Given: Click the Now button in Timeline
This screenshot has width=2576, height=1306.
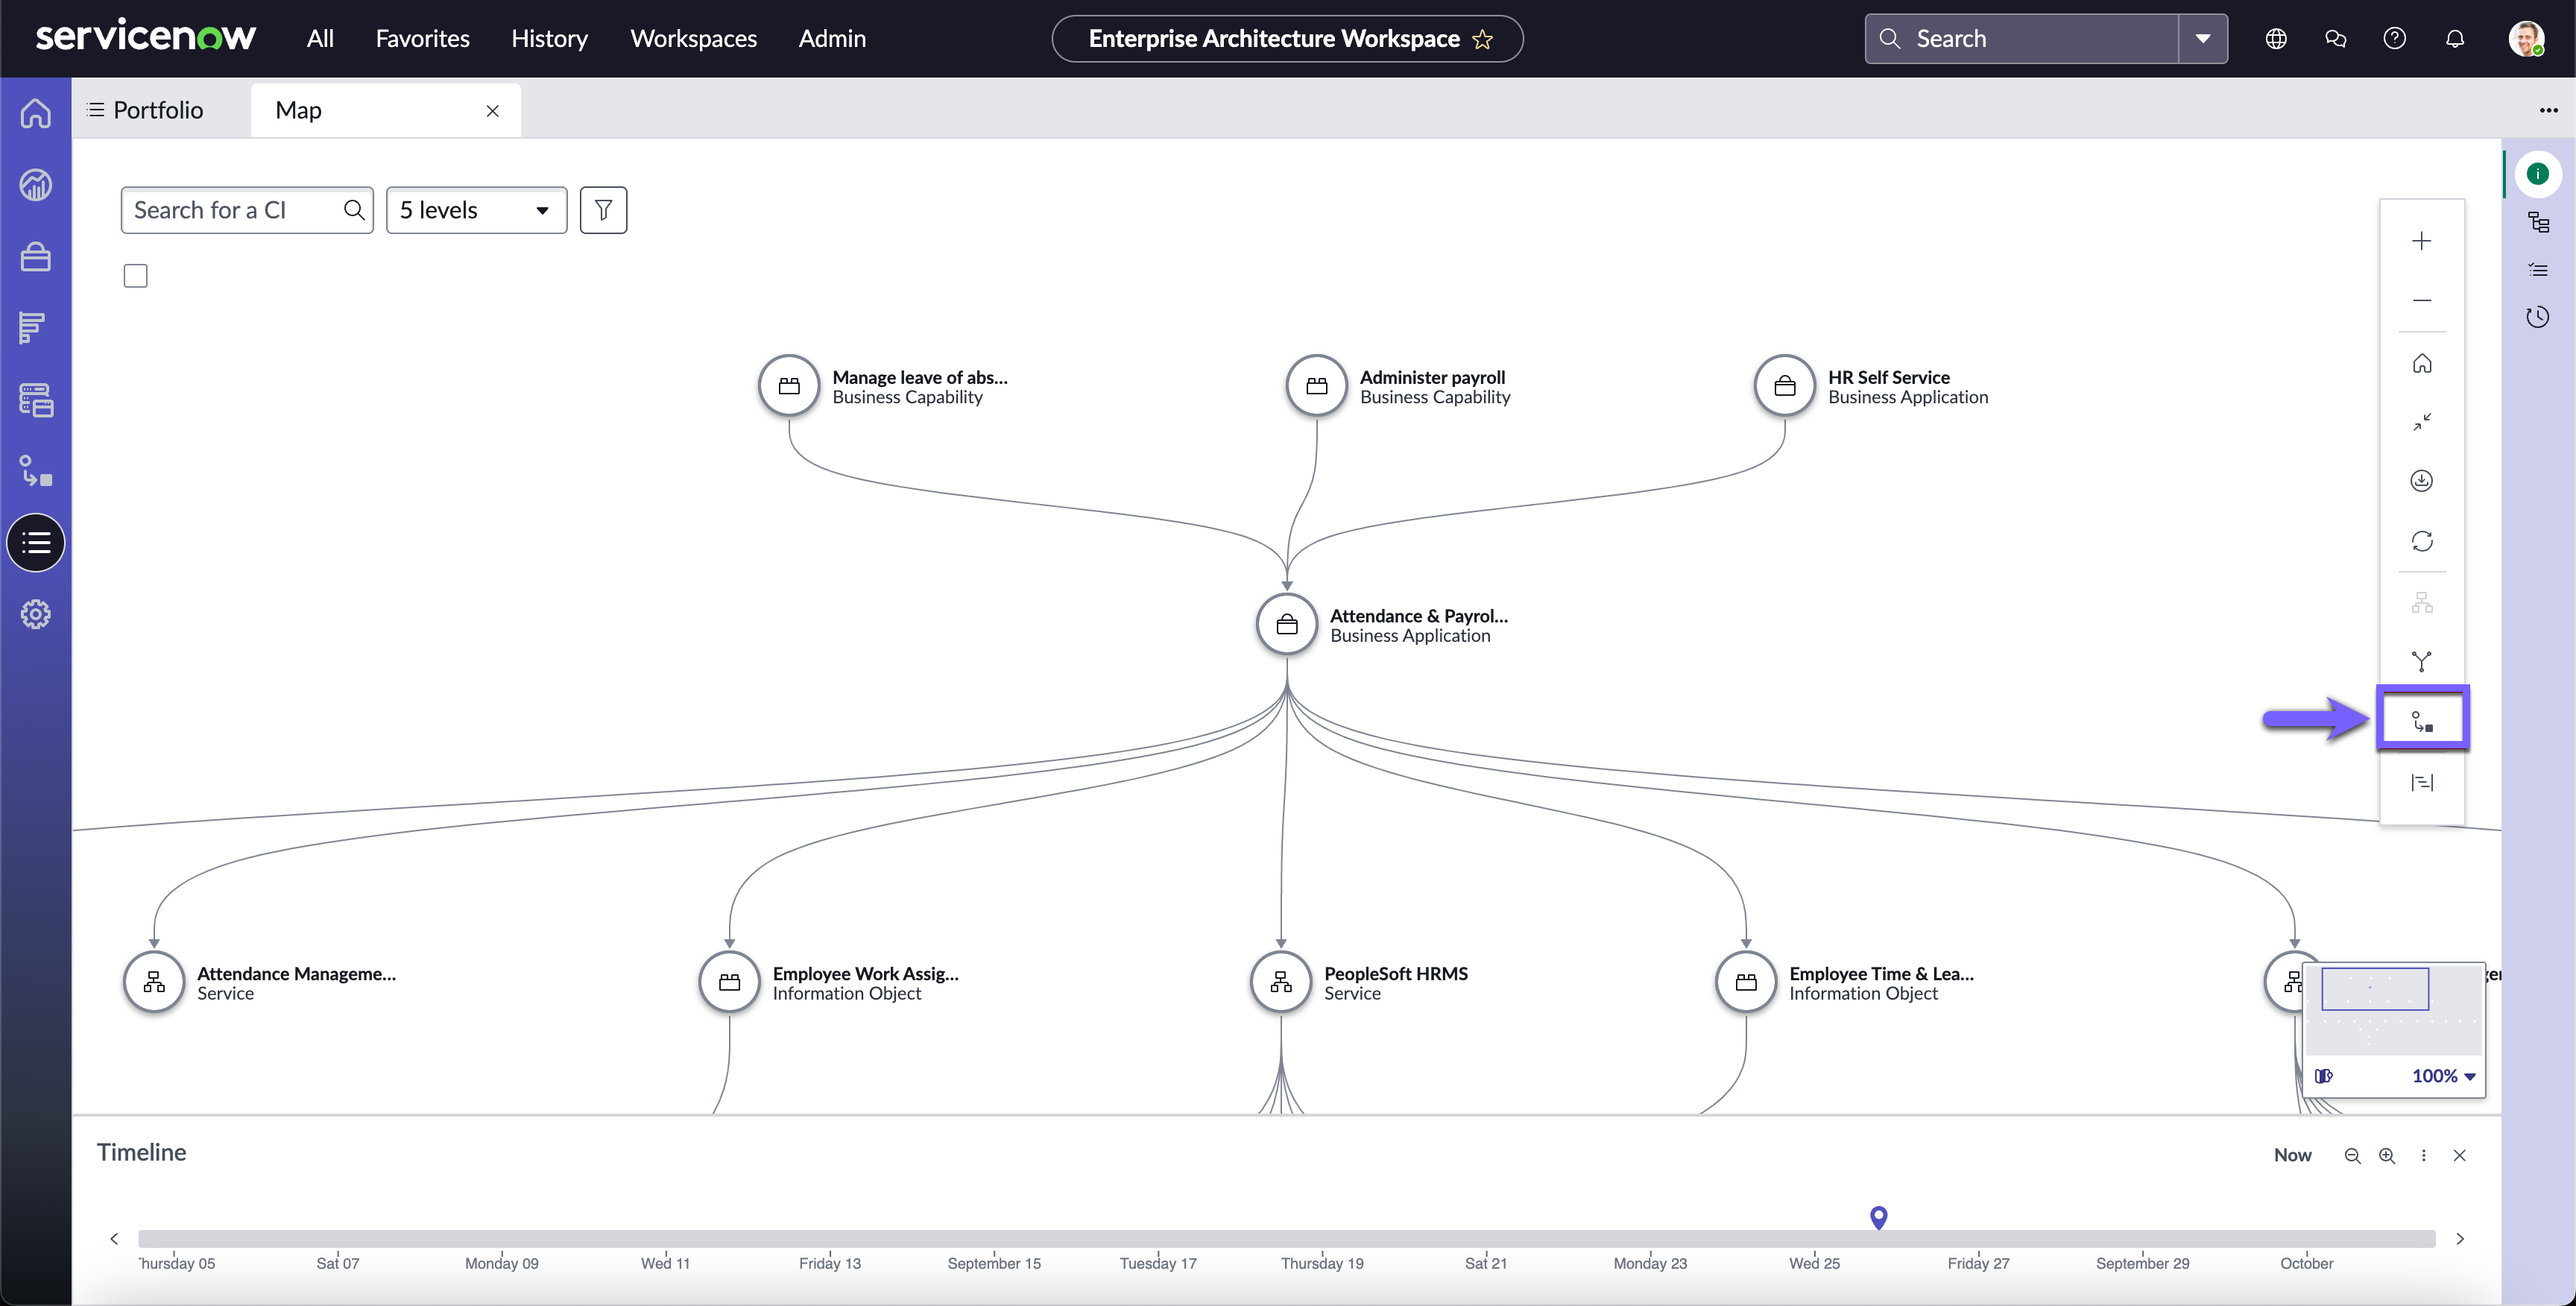Looking at the screenshot, I should [2292, 1155].
